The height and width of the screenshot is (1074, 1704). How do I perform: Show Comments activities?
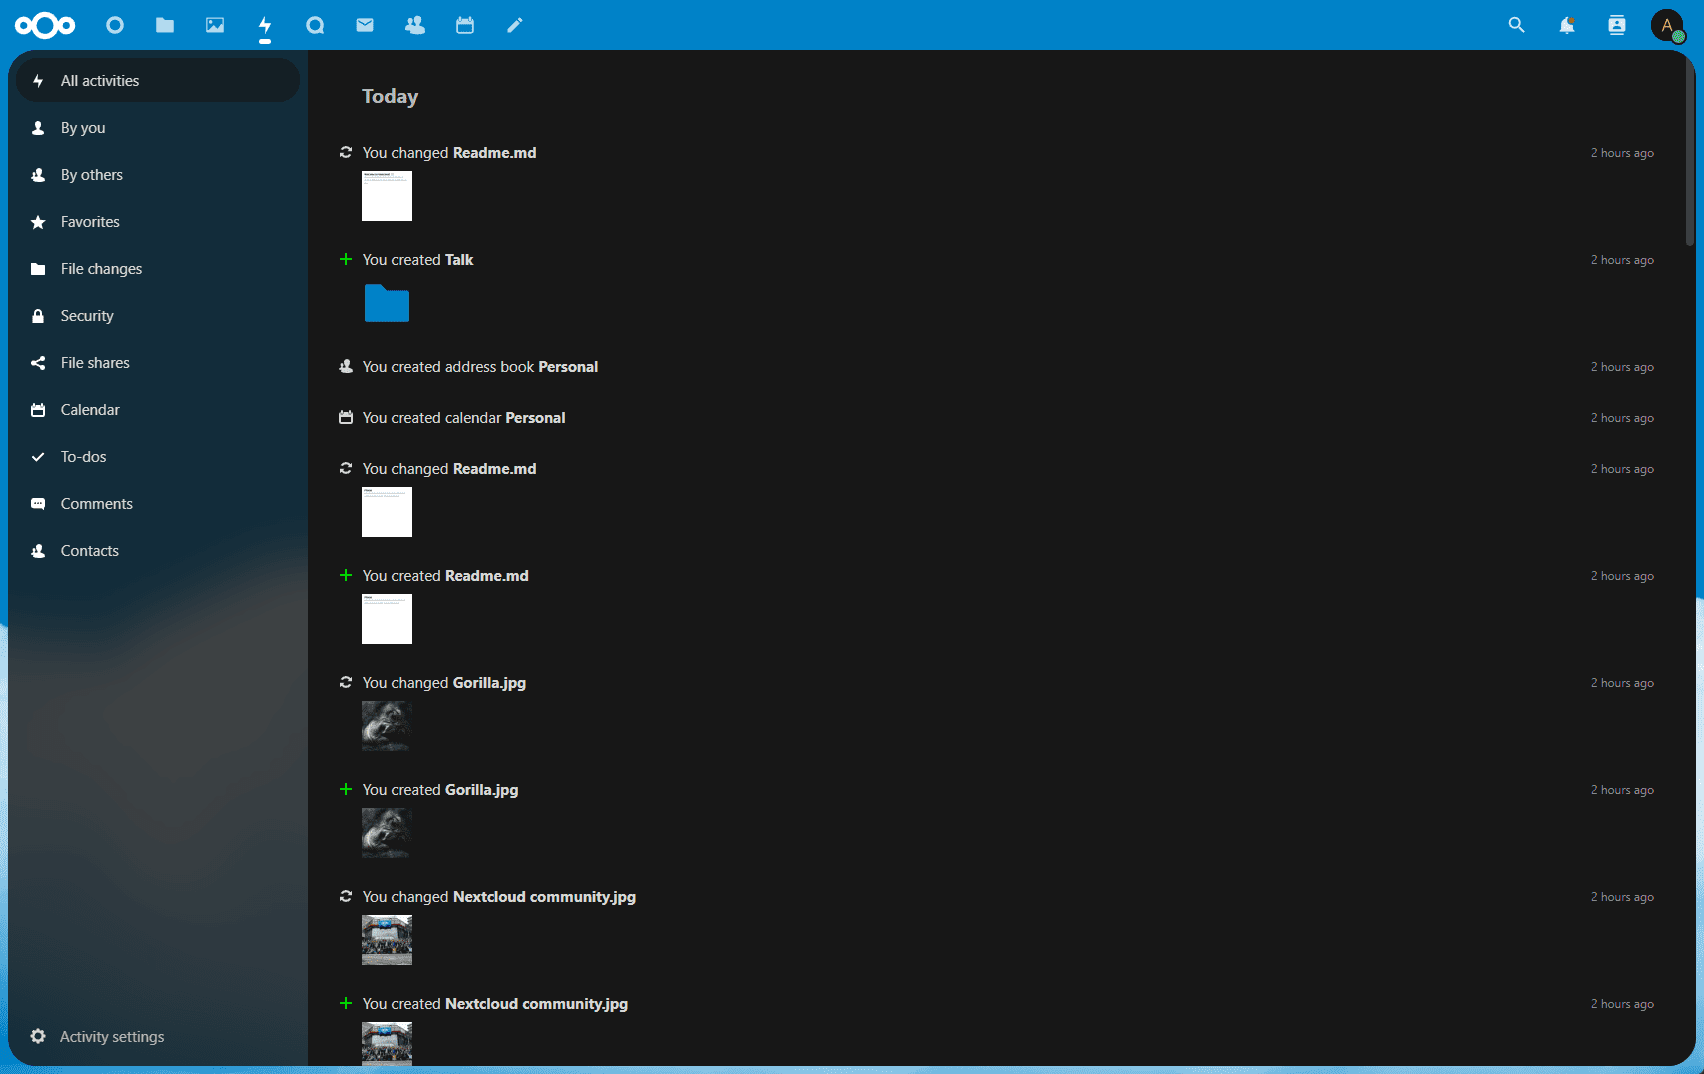click(158, 503)
